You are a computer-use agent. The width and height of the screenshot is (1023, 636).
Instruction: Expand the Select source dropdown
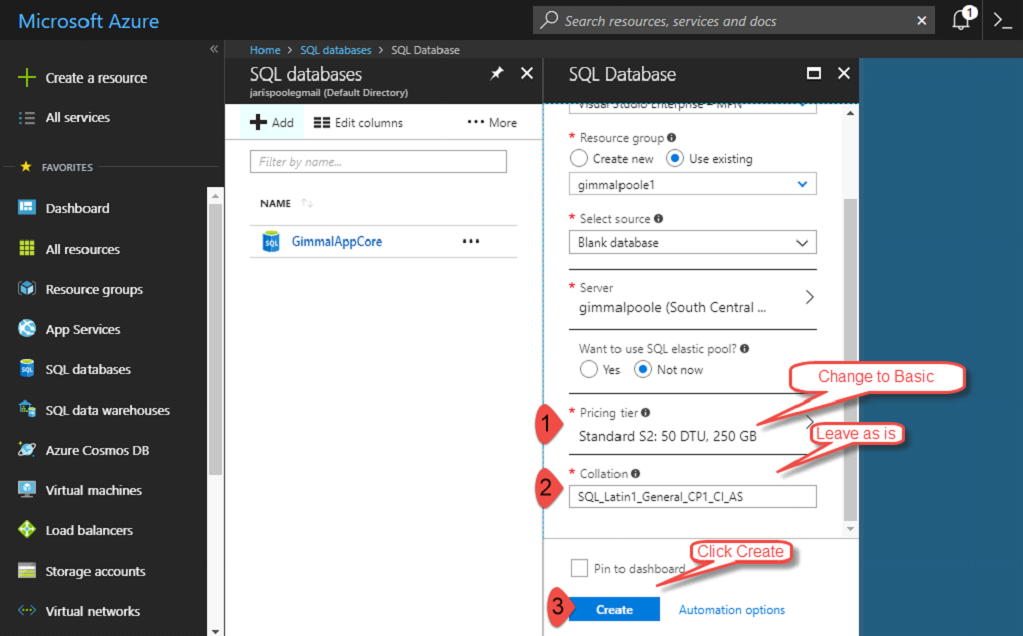point(692,242)
